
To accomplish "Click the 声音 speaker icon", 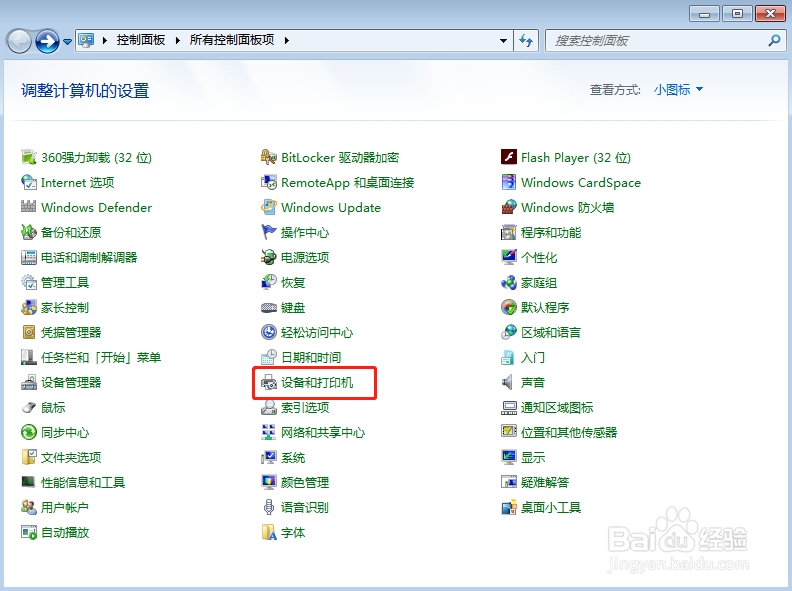I will click(508, 382).
